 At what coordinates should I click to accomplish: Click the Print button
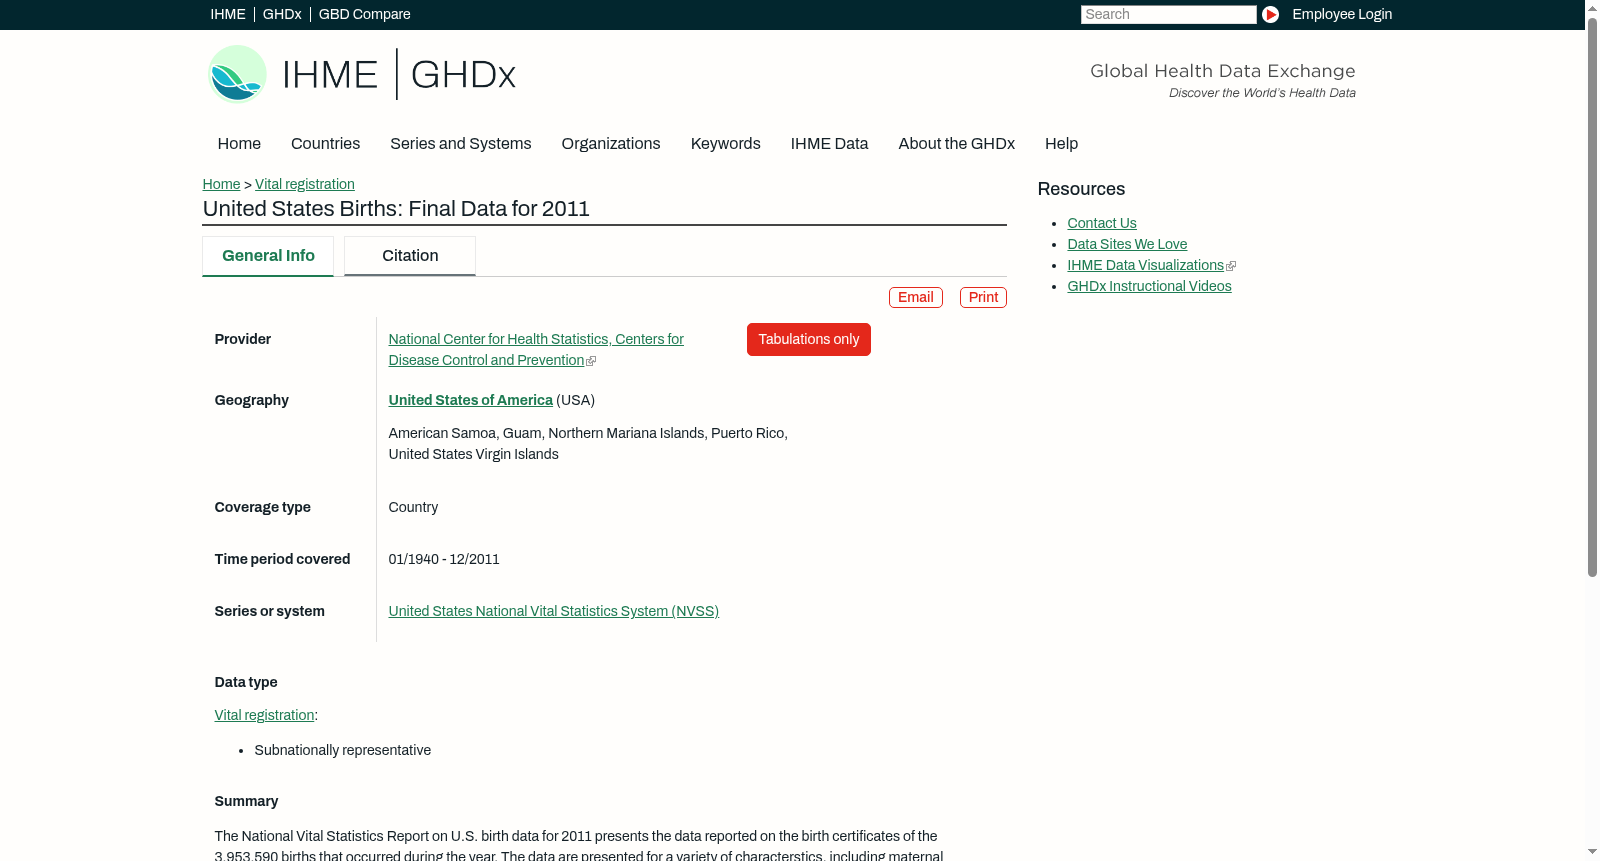[x=983, y=297]
